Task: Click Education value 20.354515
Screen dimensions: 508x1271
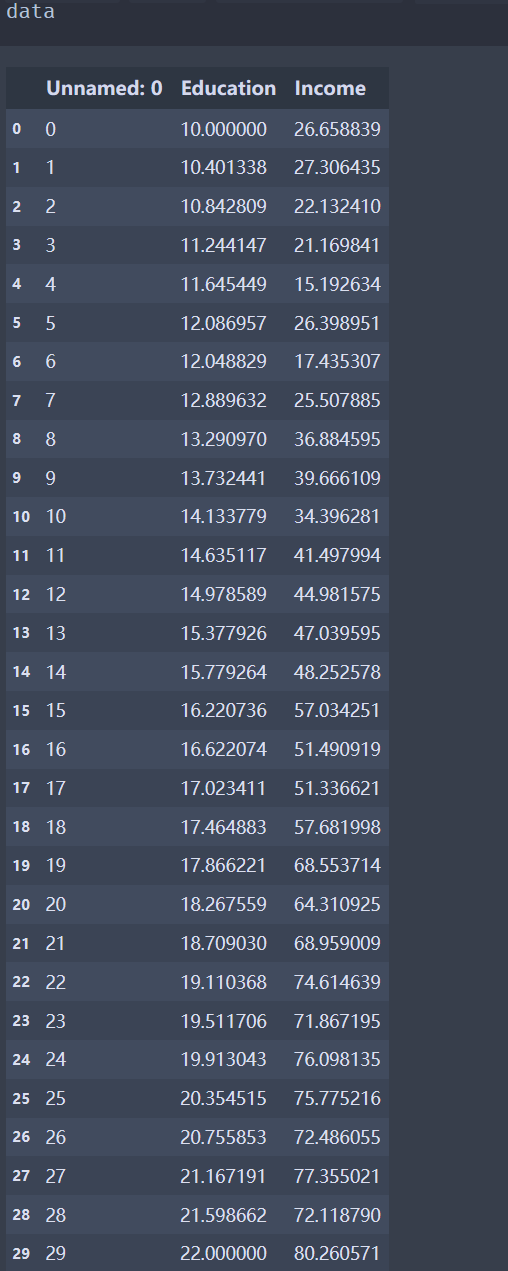Action: coord(224,1098)
